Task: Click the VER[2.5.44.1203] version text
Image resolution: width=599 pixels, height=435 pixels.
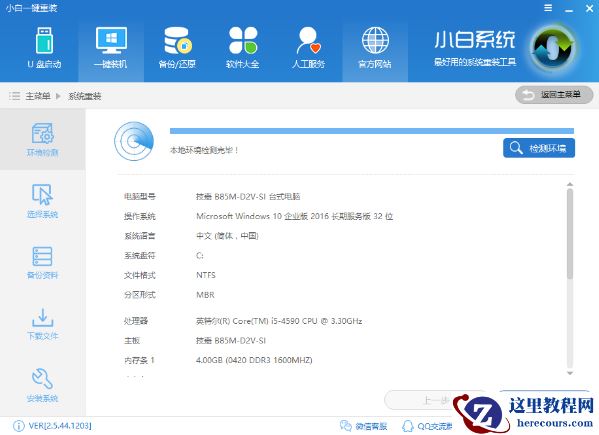Action: pos(60,425)
